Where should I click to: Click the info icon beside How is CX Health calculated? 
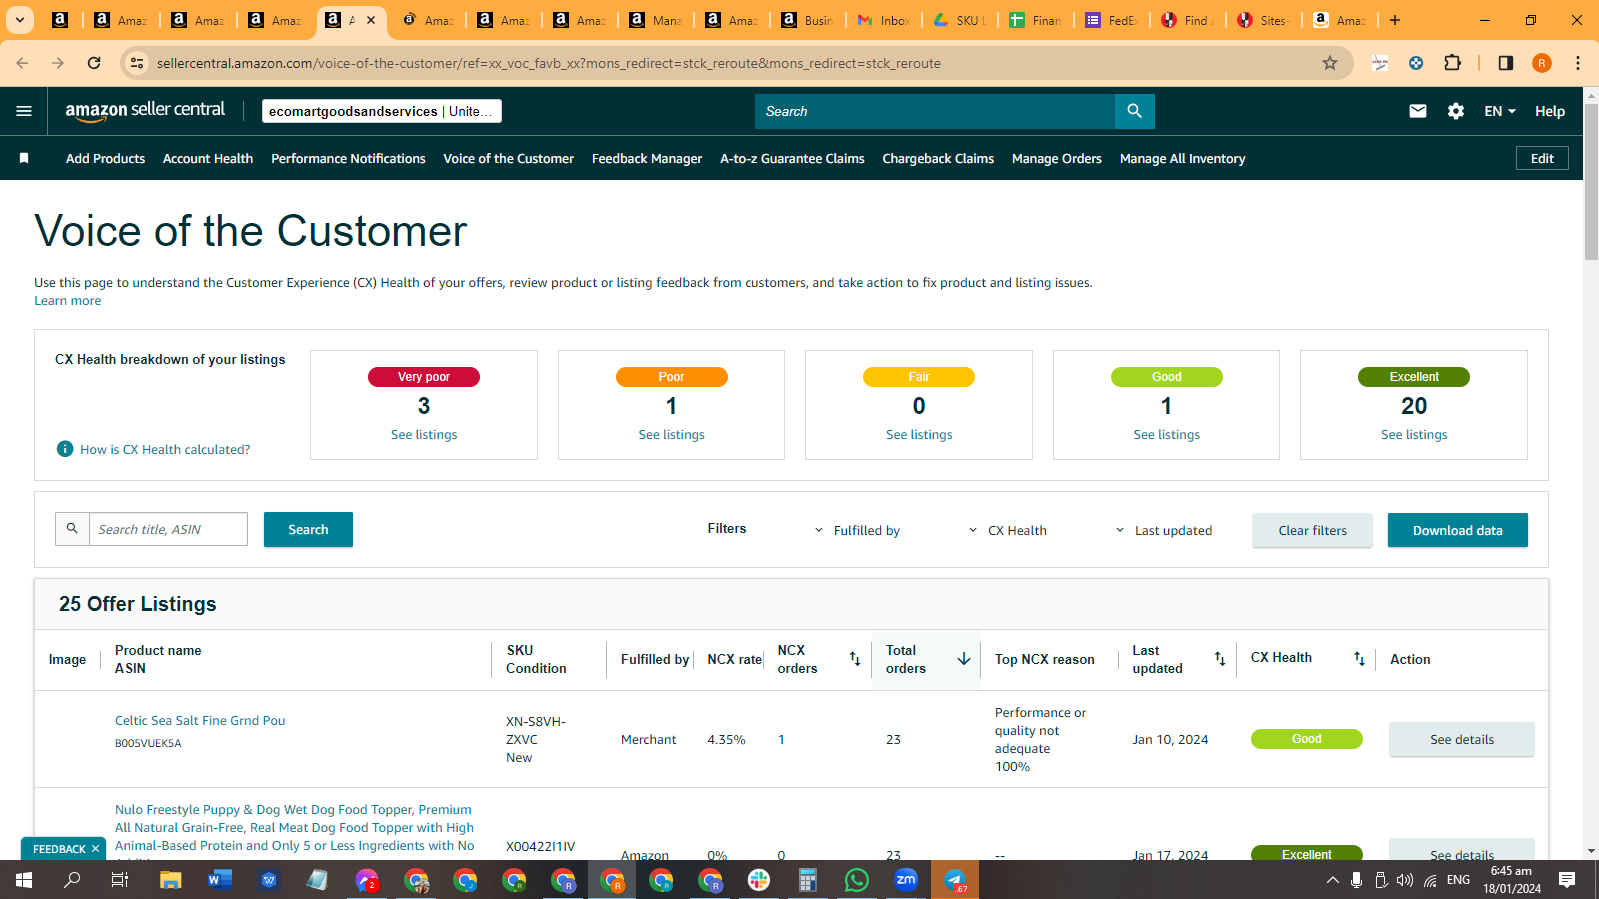point(65,449)
